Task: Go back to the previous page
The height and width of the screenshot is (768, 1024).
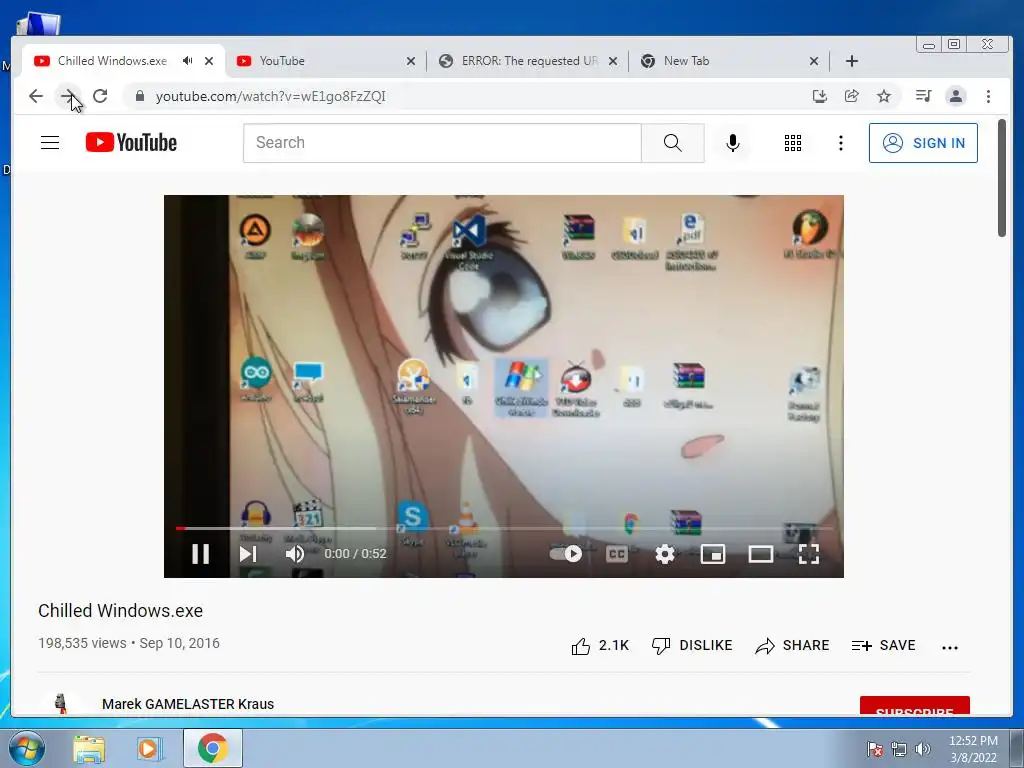Action: click(36, 96)
